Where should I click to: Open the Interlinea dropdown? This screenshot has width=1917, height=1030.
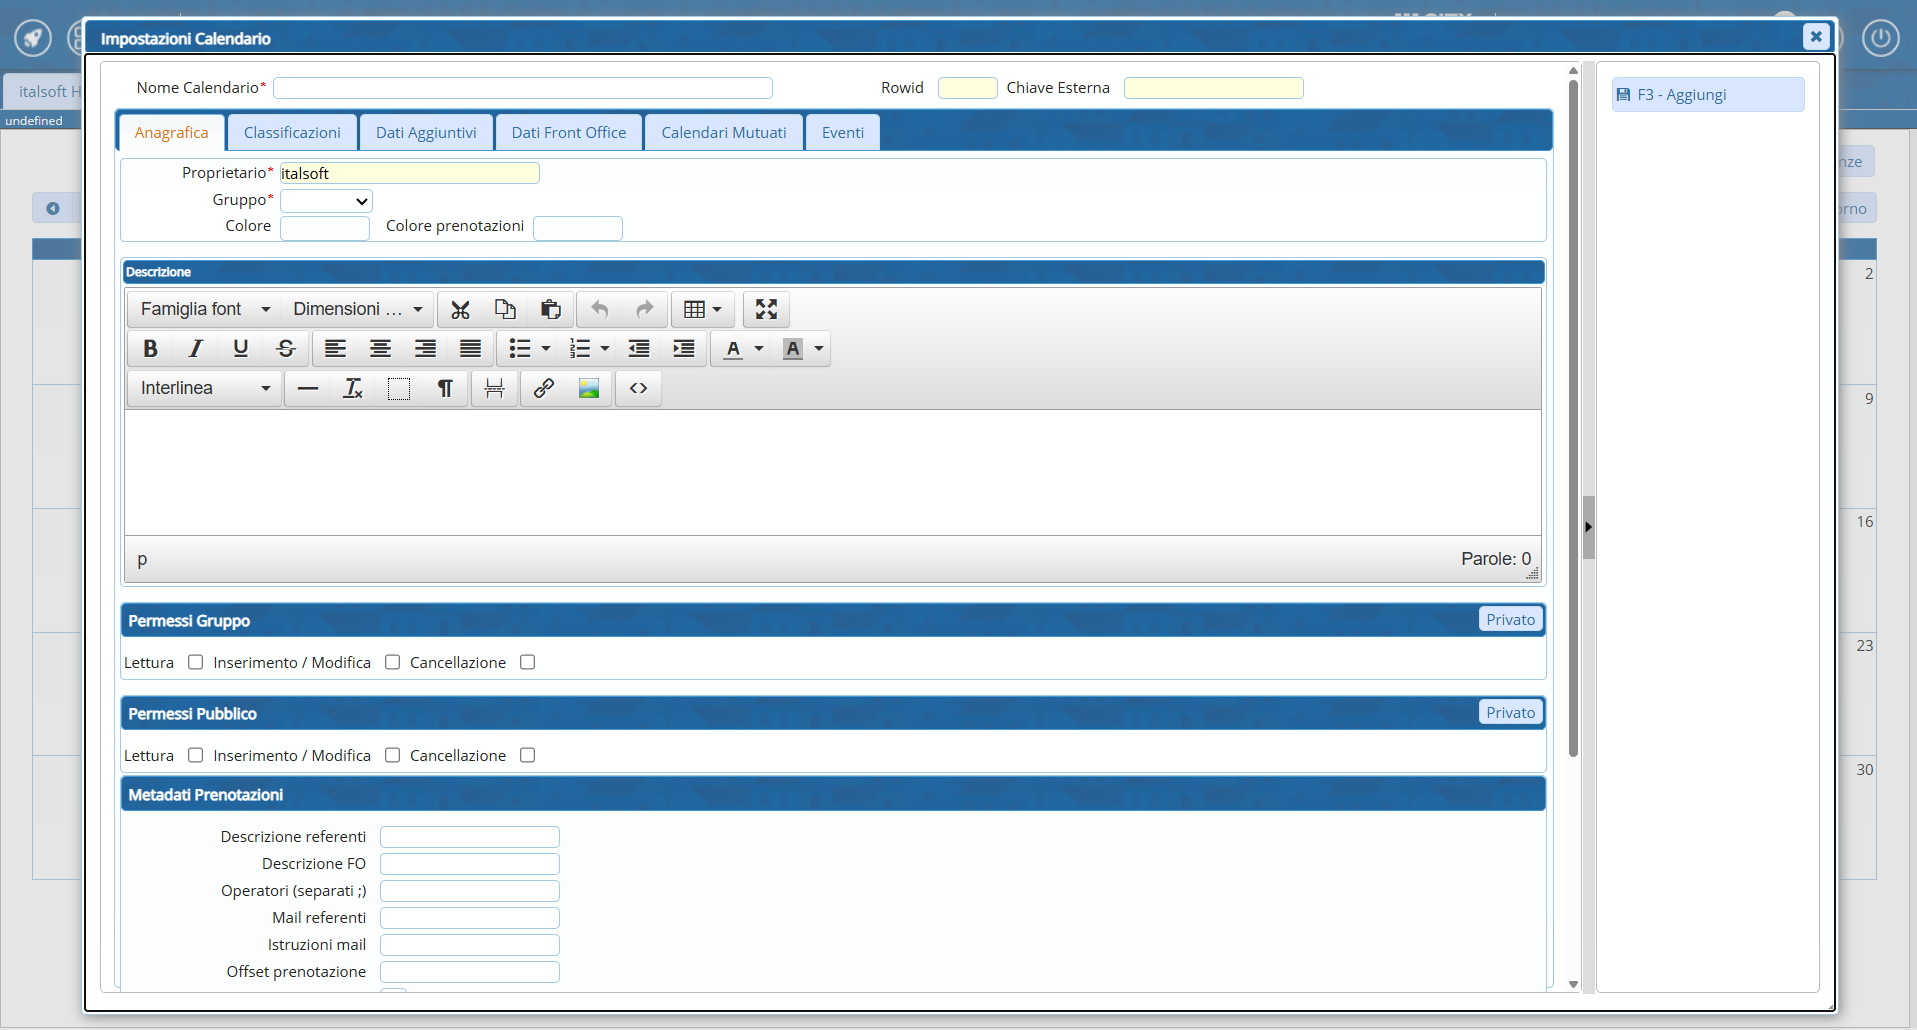[205, 389]
